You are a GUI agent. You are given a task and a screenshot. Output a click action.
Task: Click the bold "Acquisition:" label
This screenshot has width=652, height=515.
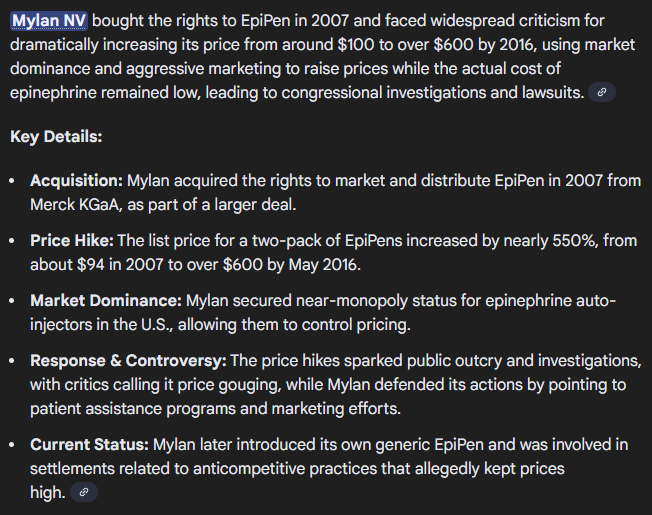pyautogui.click(x=76, y=180)
